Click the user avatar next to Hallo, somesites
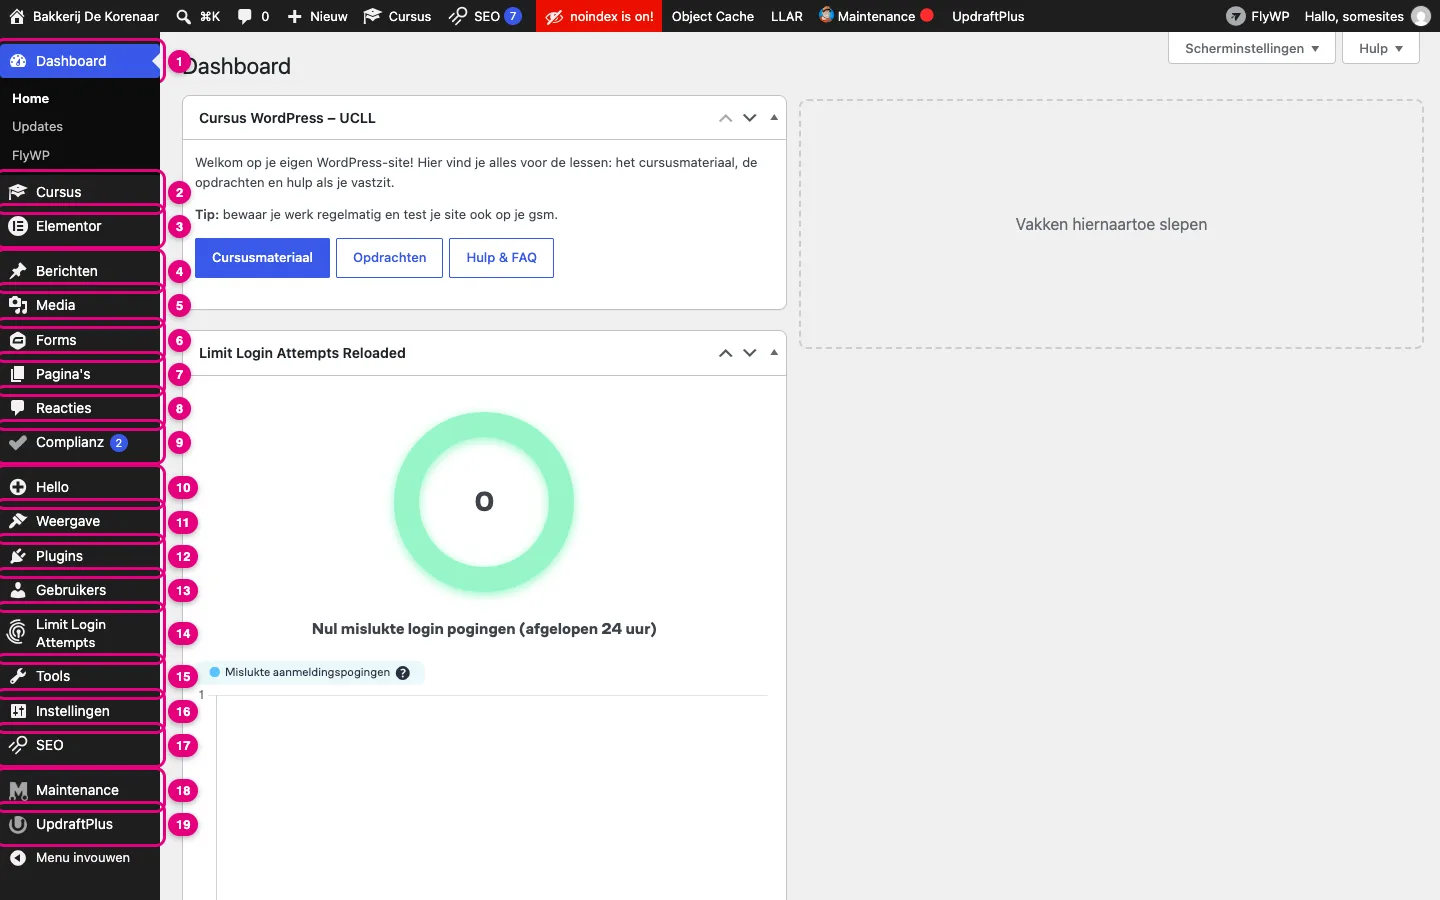 coord(1420,16)
